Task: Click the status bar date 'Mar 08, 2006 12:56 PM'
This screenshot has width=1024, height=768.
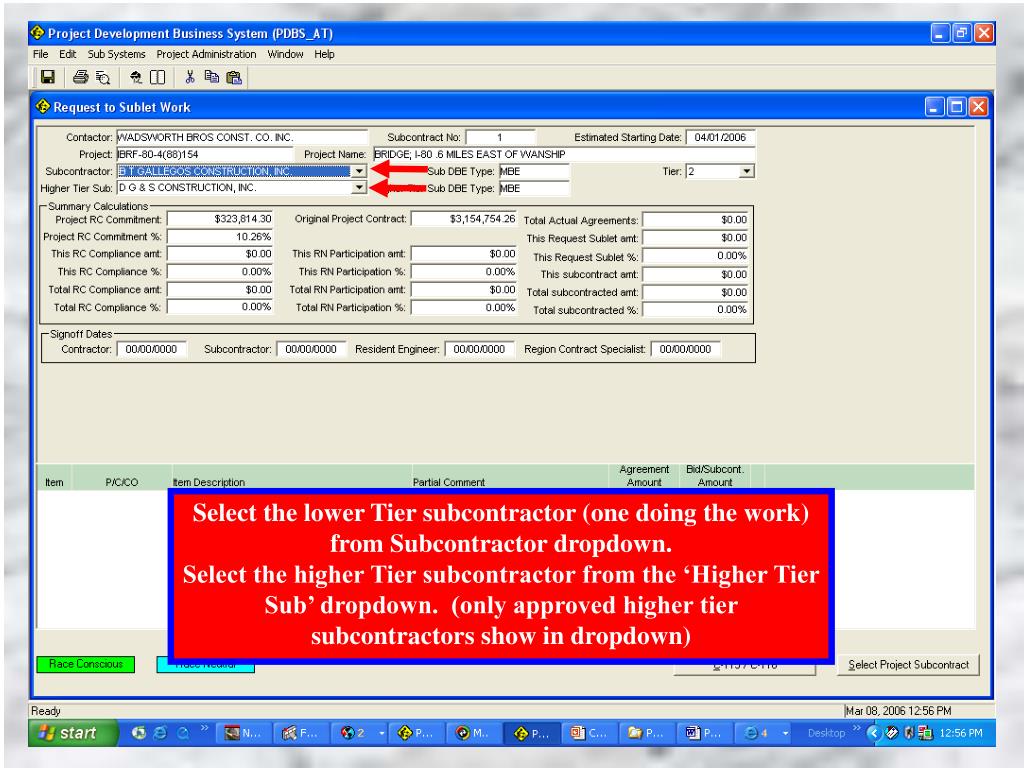Action: tap(898, 711)
